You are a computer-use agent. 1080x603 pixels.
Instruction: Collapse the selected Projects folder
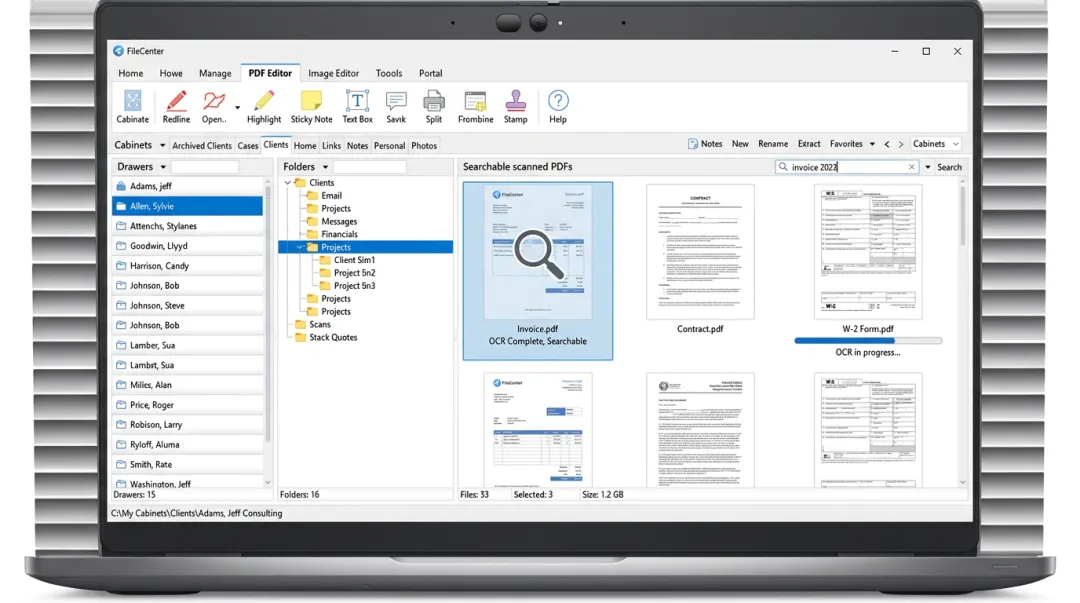coord(300,247)
